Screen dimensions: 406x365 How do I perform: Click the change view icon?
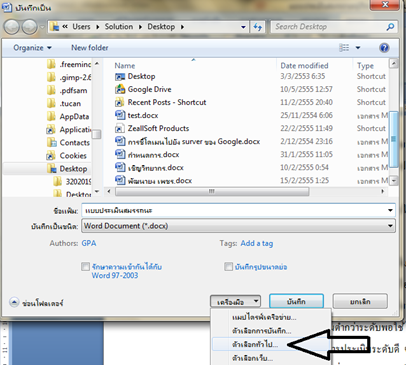click(x=344, y=48)
